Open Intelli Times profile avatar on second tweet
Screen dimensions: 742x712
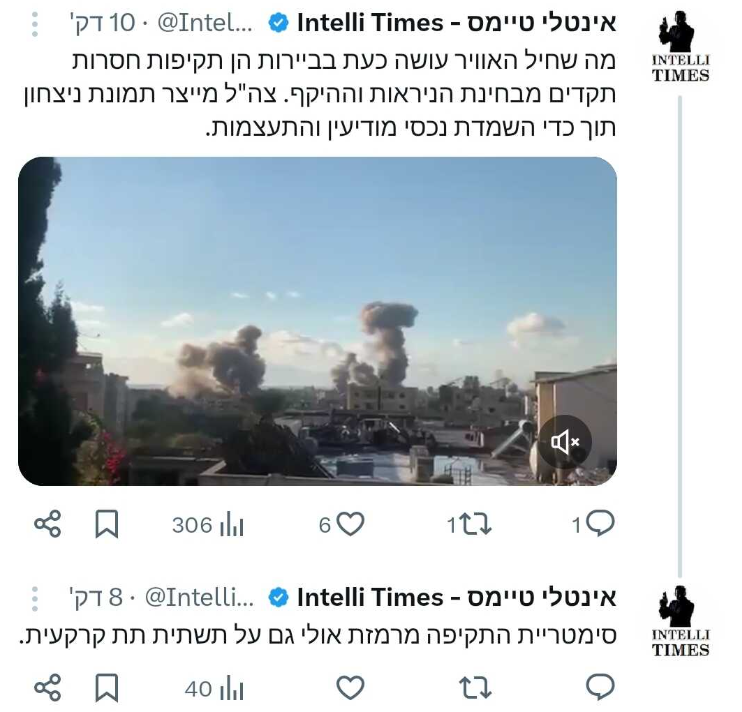click(680, 621)
